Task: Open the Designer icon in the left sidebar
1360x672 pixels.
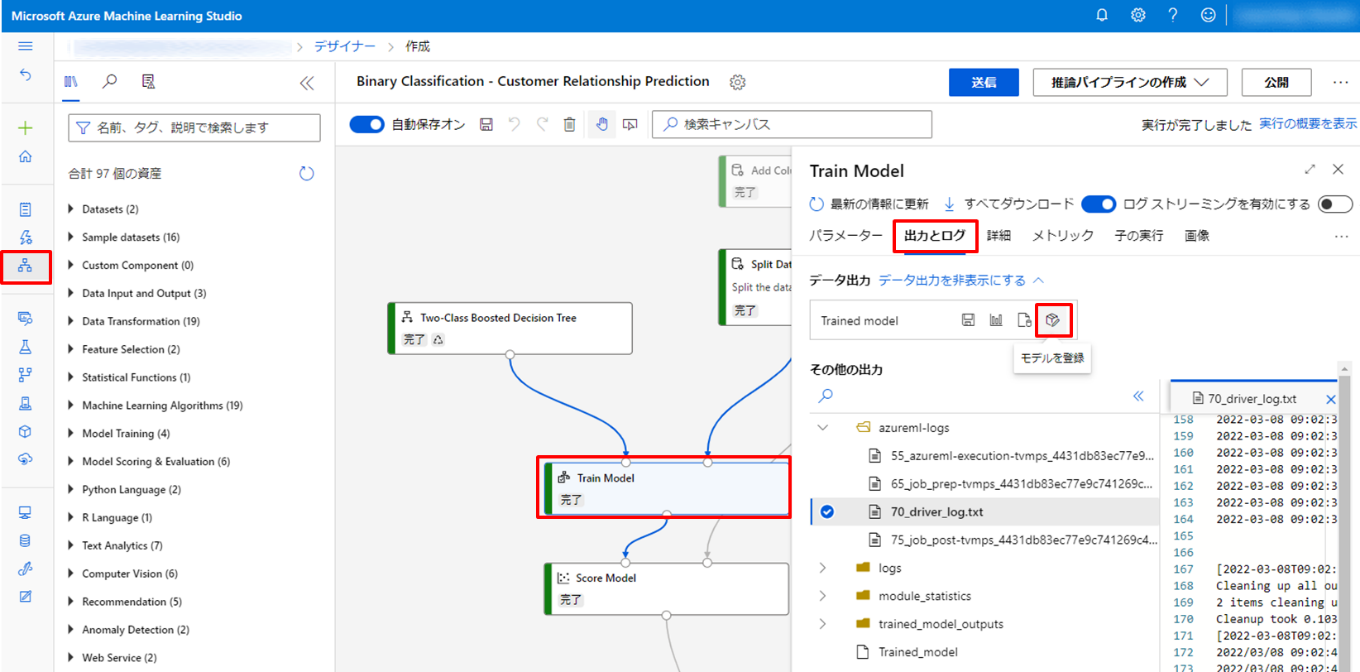Action: (25, 266)
